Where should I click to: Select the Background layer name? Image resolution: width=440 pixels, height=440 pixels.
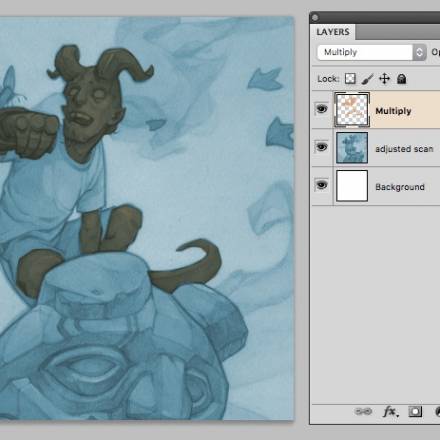coord(400,187)
